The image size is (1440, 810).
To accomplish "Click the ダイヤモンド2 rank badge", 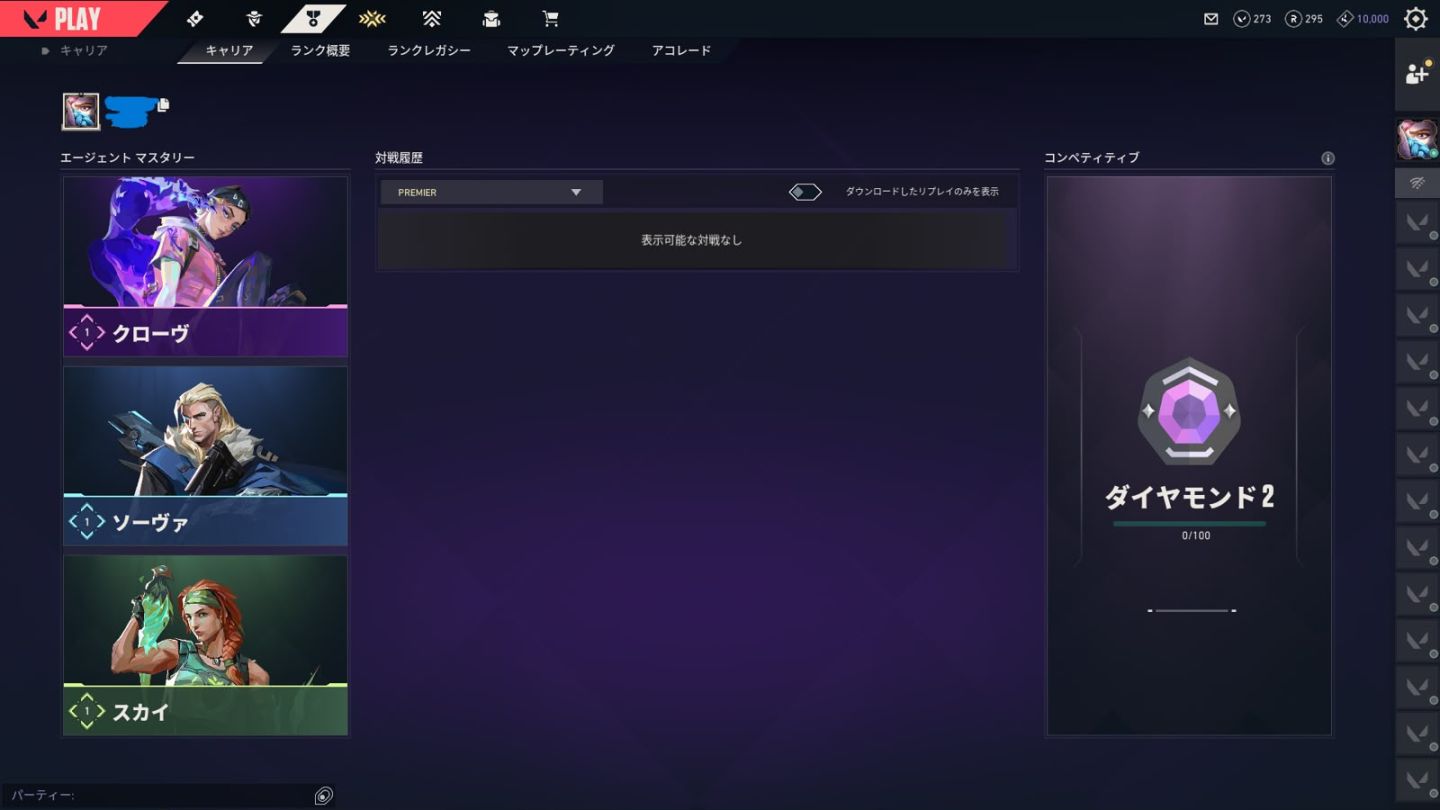I will point(1189,411).
